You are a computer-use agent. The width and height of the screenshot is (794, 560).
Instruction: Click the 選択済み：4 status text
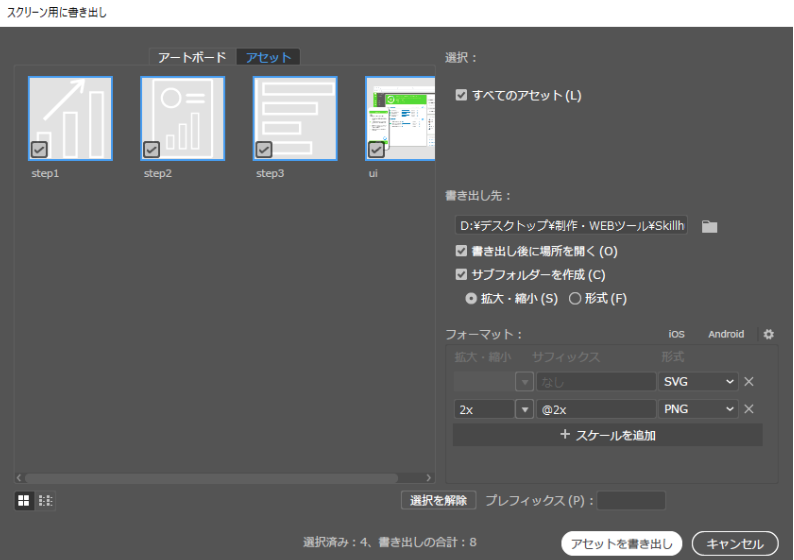point(336,542)
